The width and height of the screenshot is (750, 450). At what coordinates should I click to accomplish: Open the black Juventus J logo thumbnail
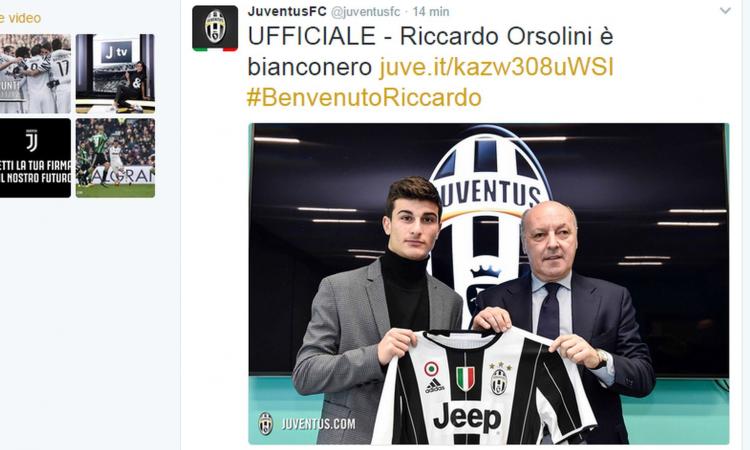click(x=35, y=158)
